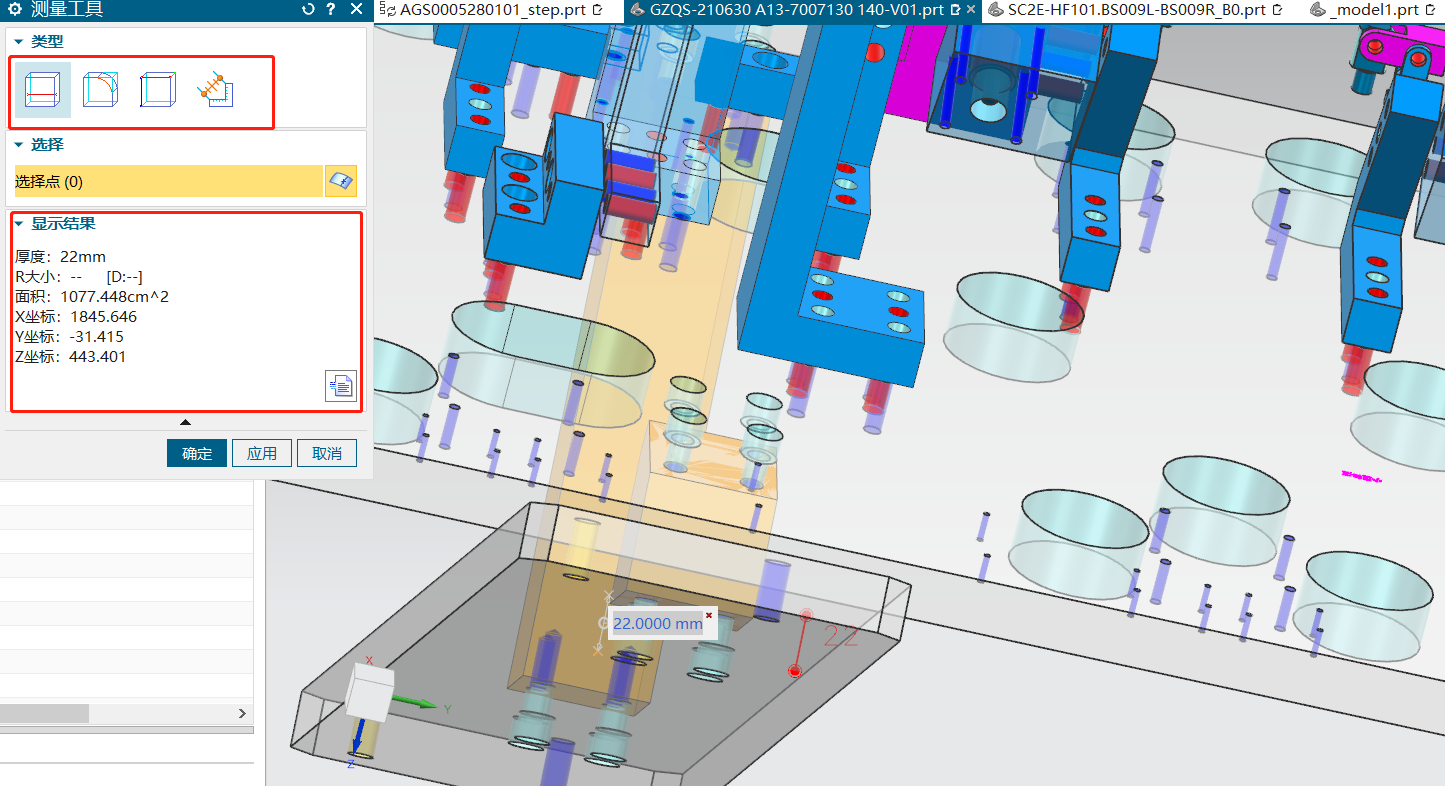
Task: Collapse the 显示结果 section
Action: click(18, 224)
